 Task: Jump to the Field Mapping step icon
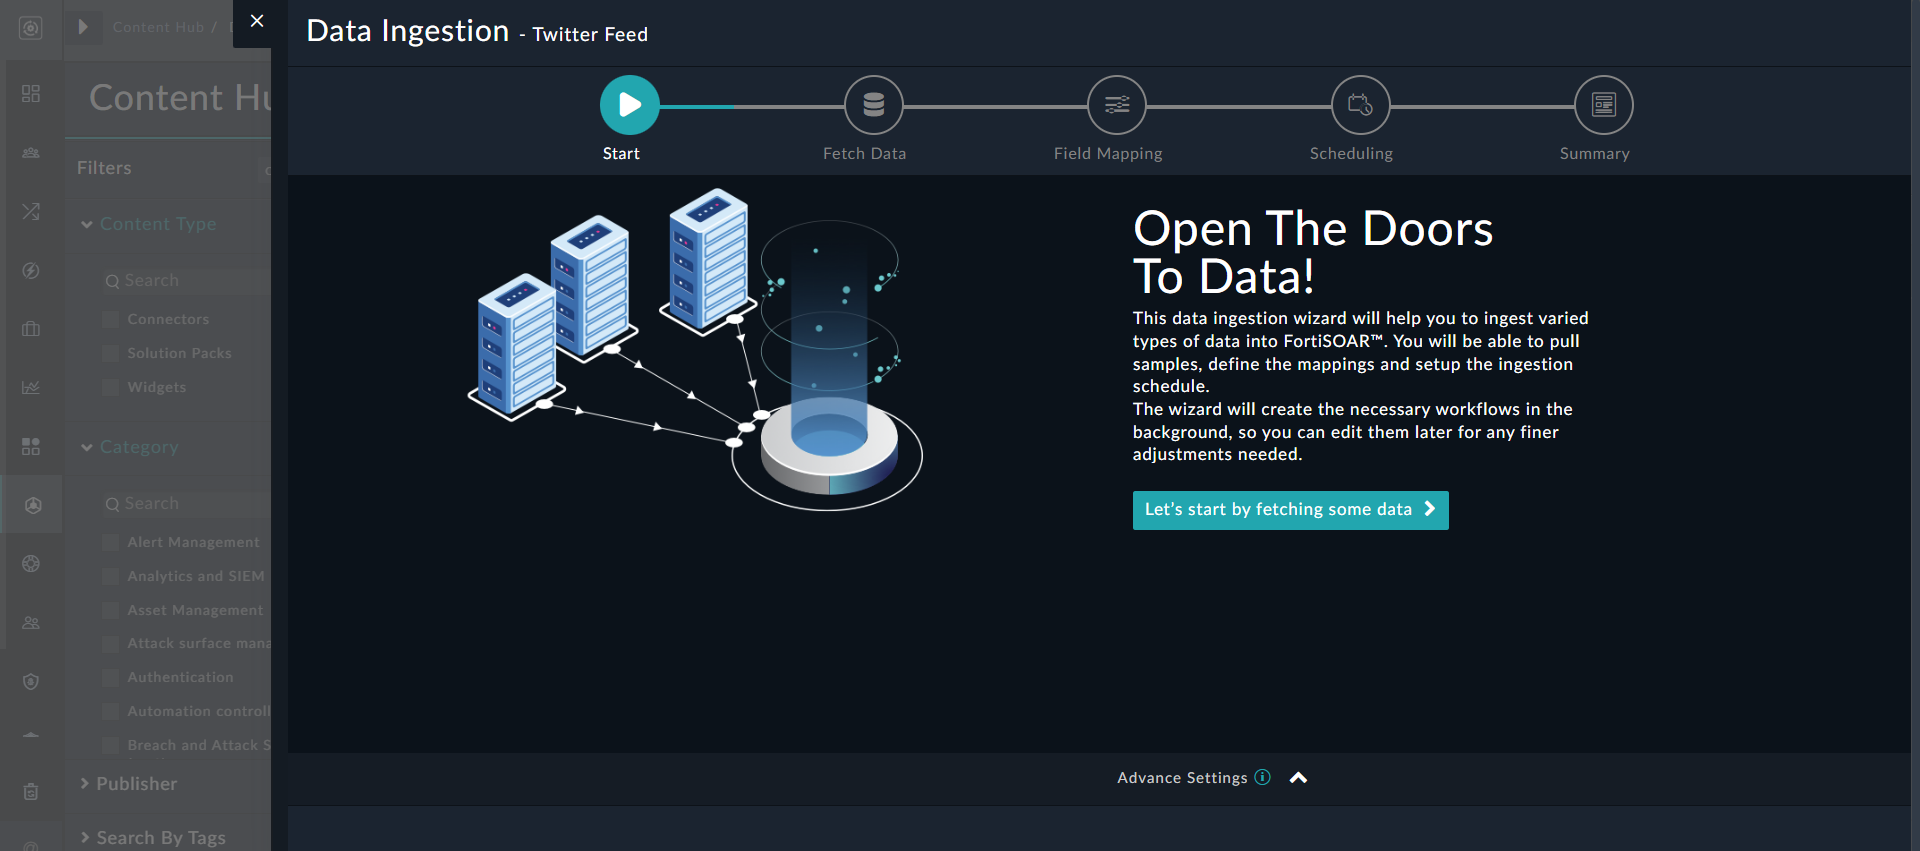point(1116,105)
